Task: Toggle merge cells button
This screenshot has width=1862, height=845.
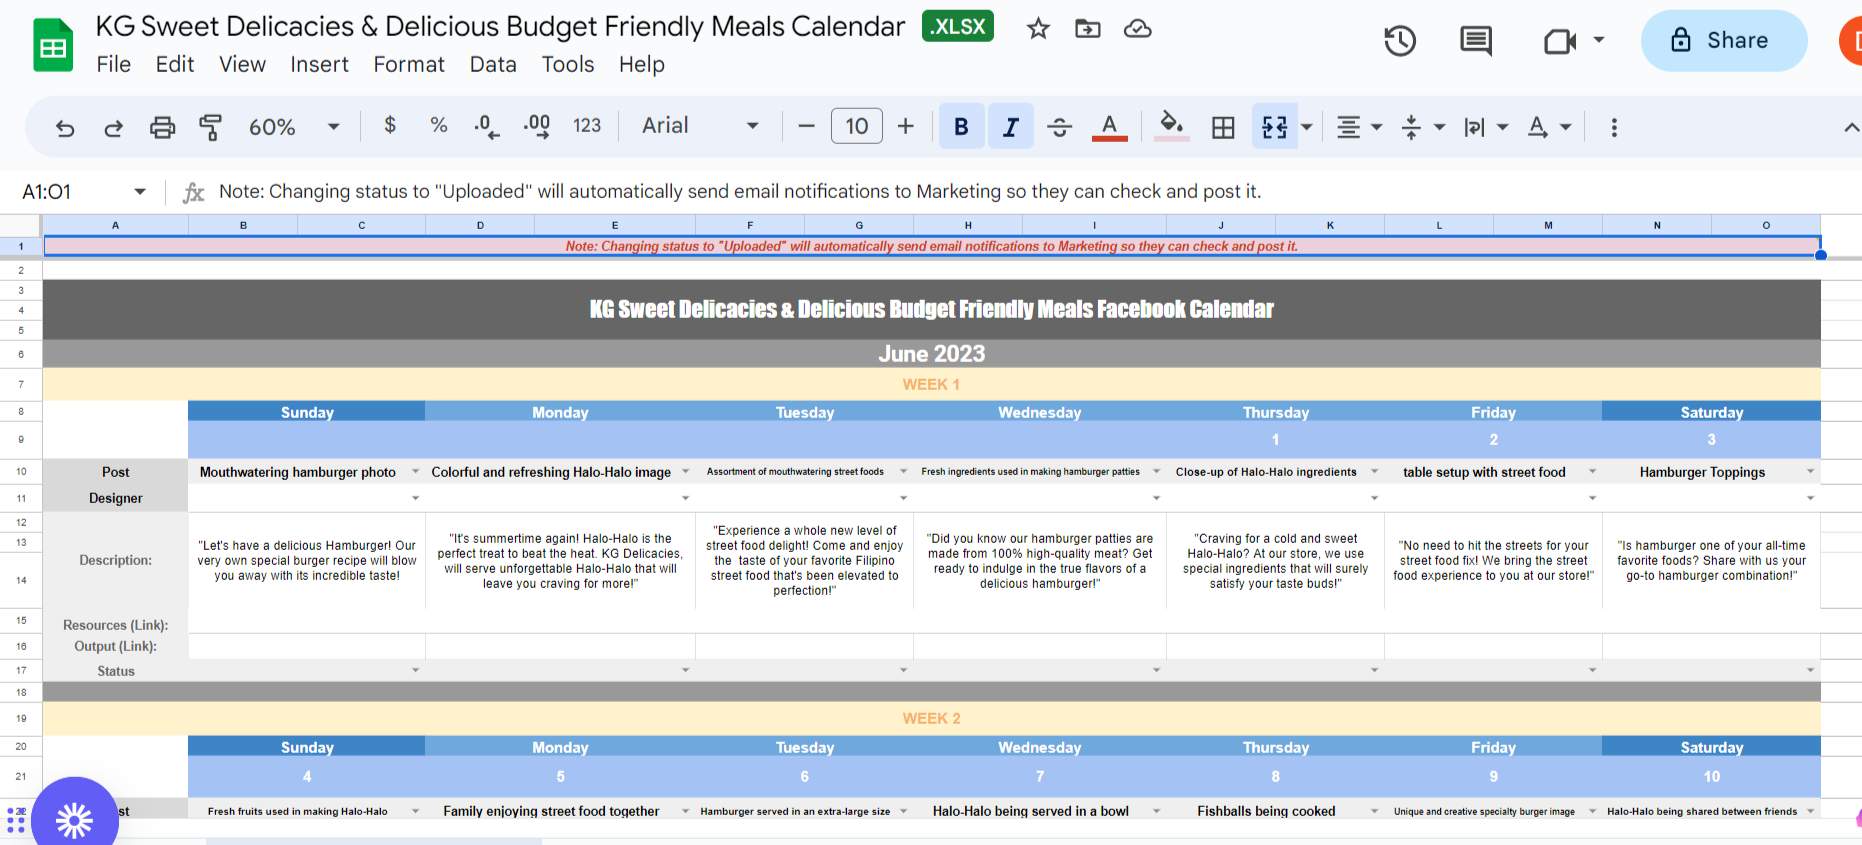Action: 1275,127
